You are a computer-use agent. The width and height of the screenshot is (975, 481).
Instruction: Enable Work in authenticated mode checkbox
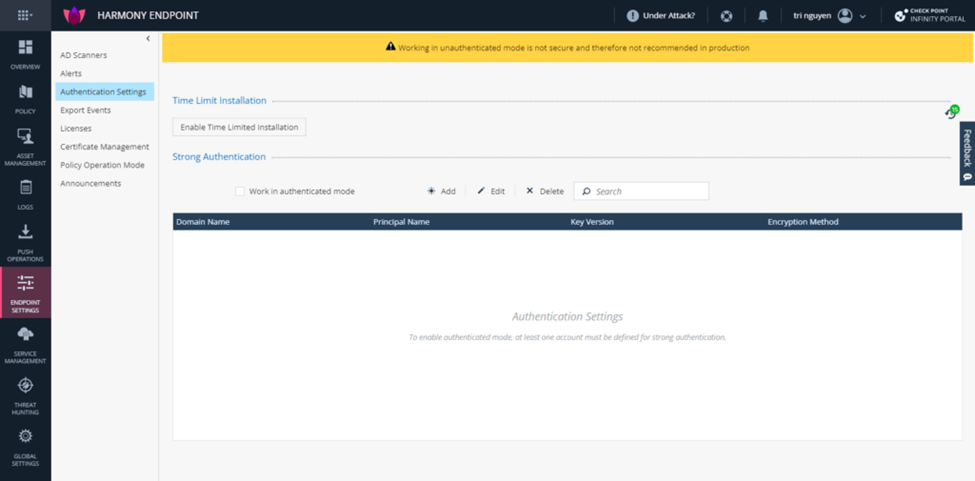[240, 191]
